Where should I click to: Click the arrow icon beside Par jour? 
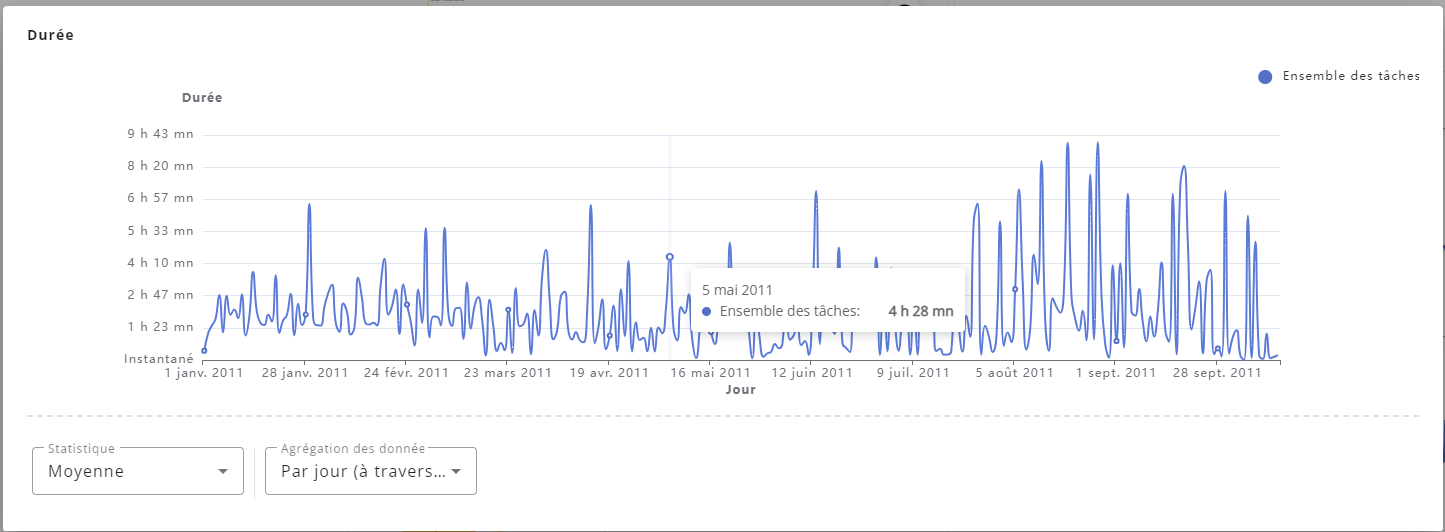456,472
